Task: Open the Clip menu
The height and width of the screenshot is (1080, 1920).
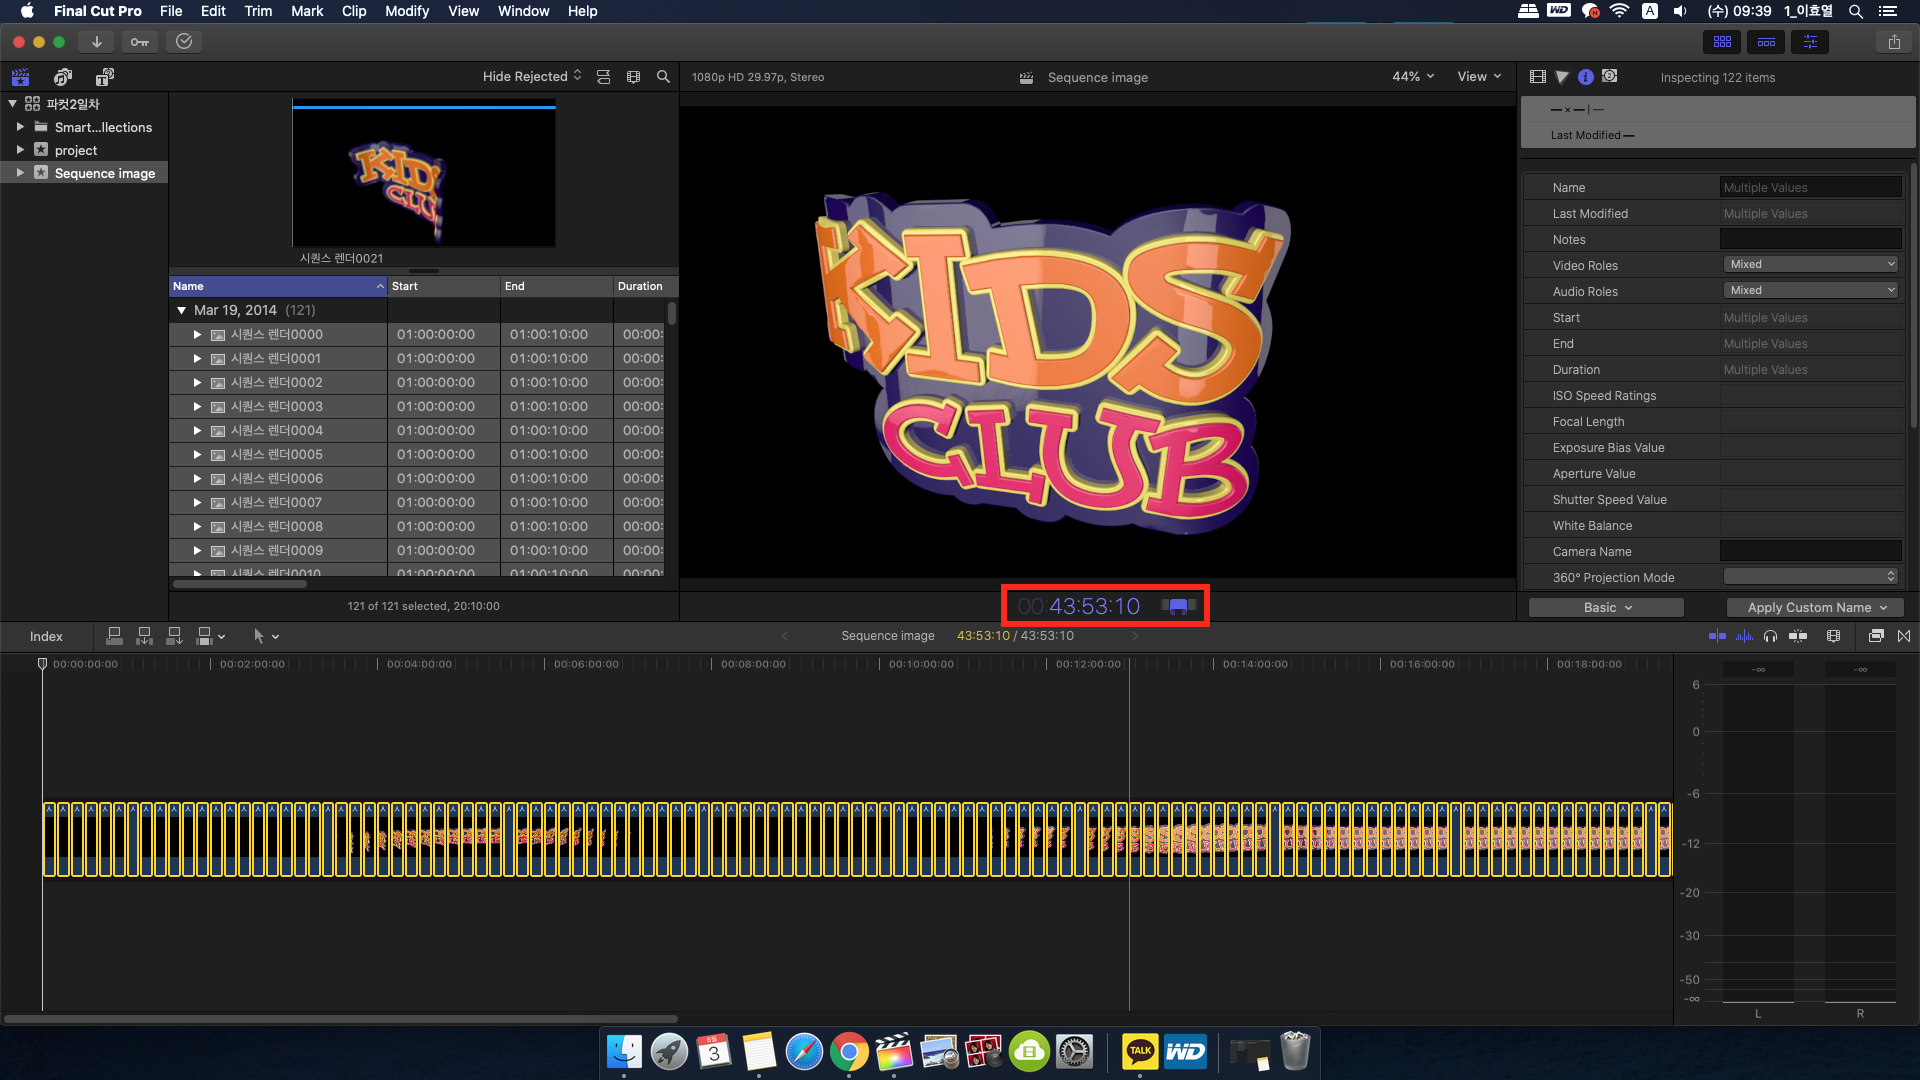Action: 354,11
